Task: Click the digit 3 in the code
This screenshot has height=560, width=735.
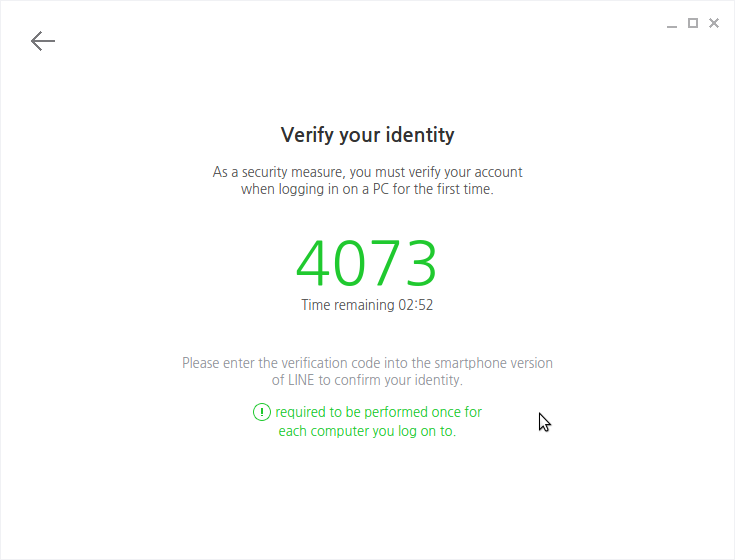Action: (421, 263)
